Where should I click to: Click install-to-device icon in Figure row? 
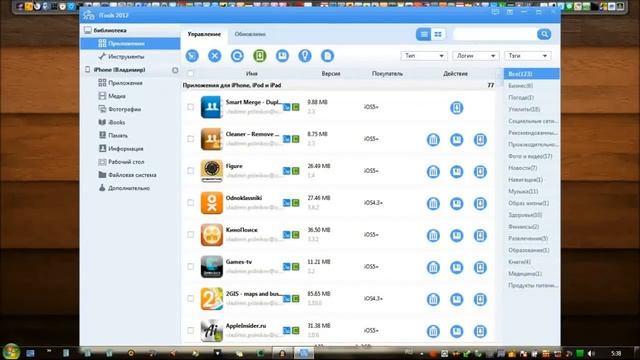point(480,171)
